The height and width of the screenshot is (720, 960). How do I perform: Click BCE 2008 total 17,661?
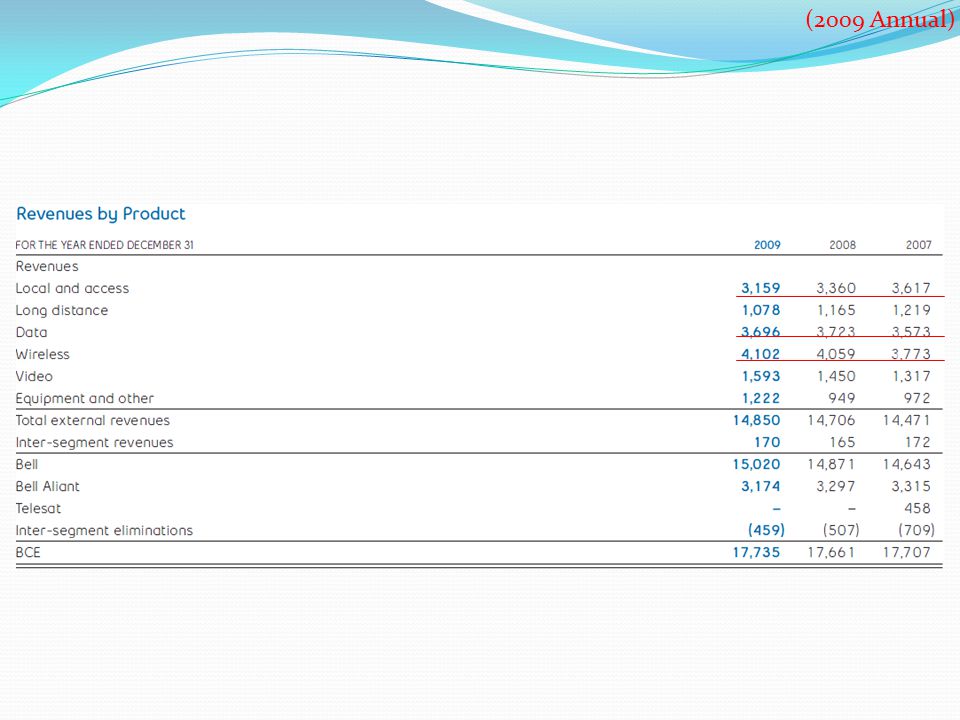click(831, 553)
